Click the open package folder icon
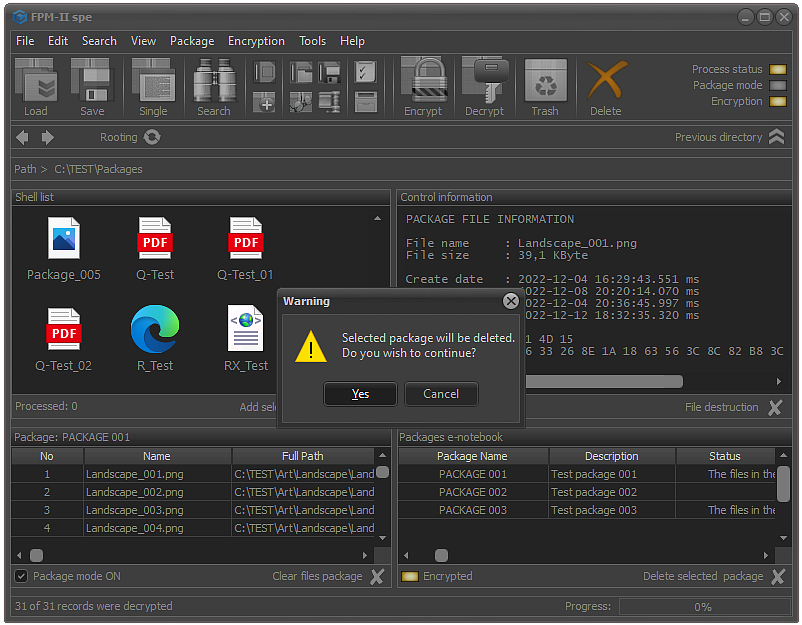The image size is (802, 625). 301,72
